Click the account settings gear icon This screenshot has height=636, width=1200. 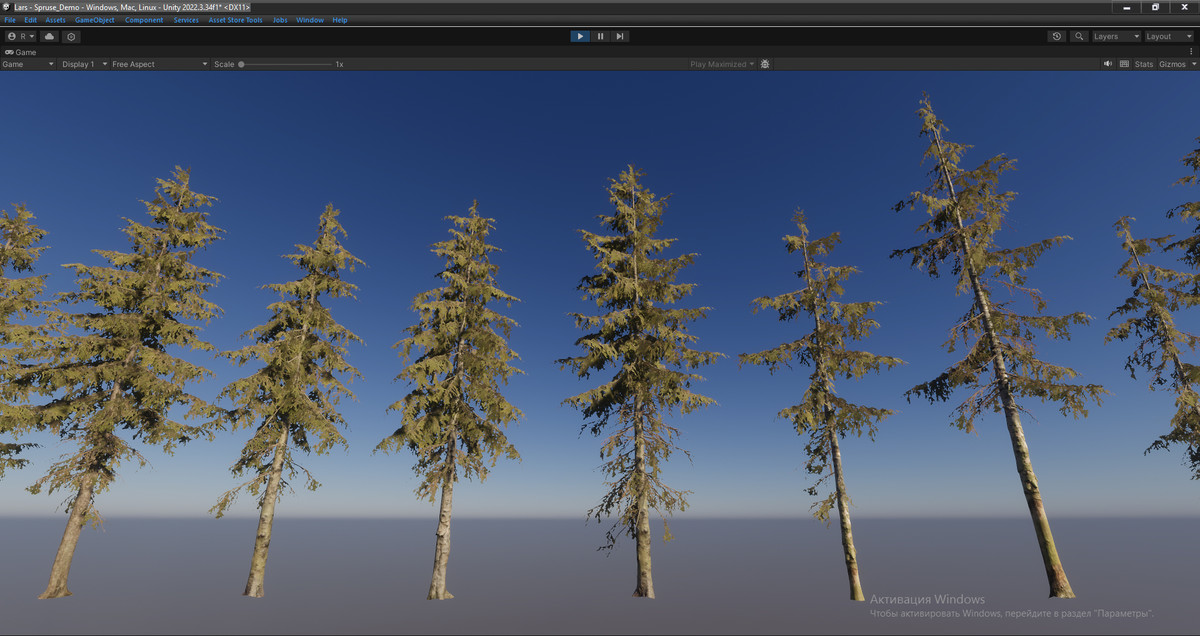pos(70,37)
